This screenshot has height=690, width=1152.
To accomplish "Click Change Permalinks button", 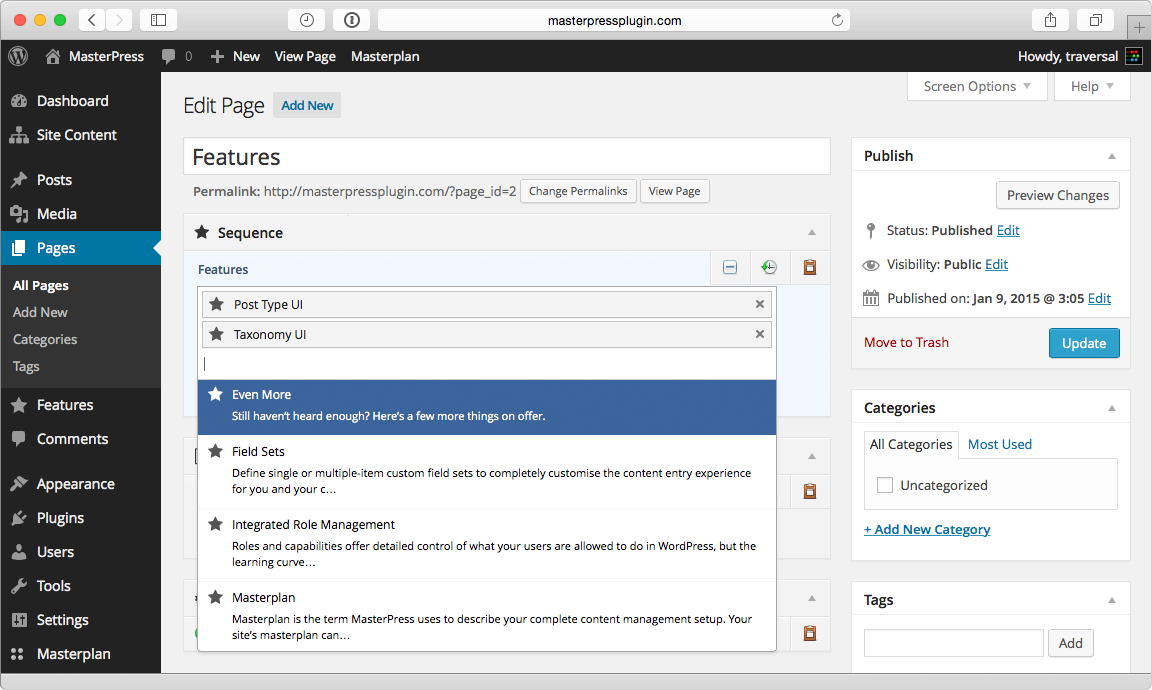I will click(578, 191).
